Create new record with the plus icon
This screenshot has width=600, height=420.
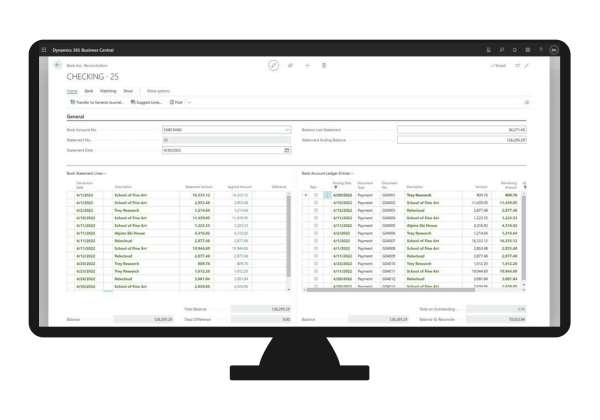pos(307,65)
